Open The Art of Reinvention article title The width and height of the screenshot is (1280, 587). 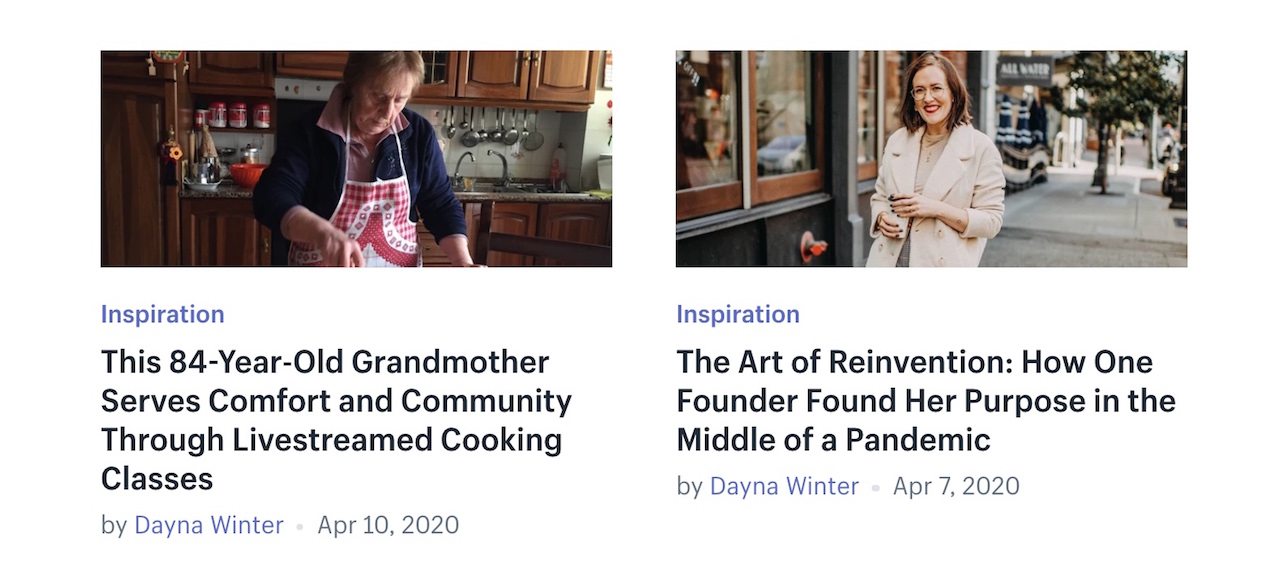[926, 400]
